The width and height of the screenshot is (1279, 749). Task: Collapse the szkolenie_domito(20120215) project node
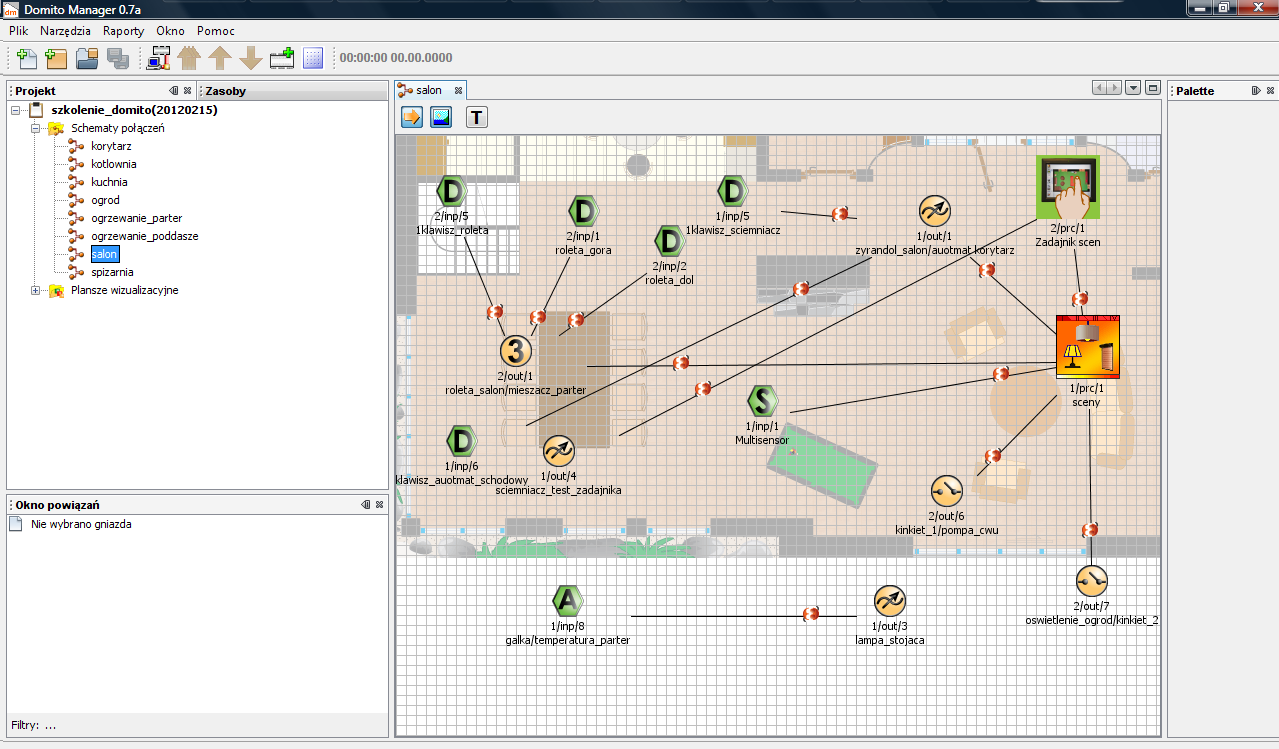16,110
